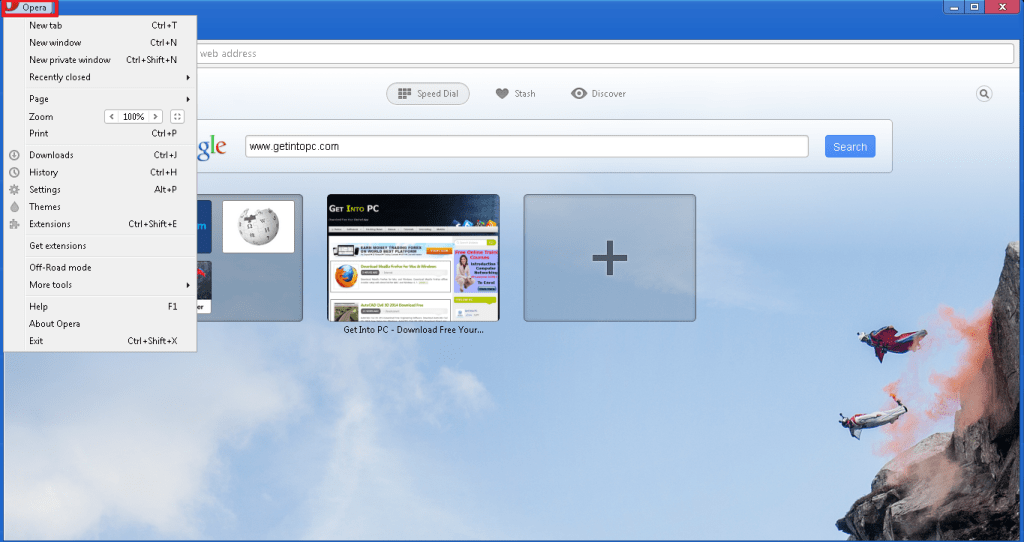Click the blue Search button
This screenshot has height=542, width=1024.
(x=850, y=146)
